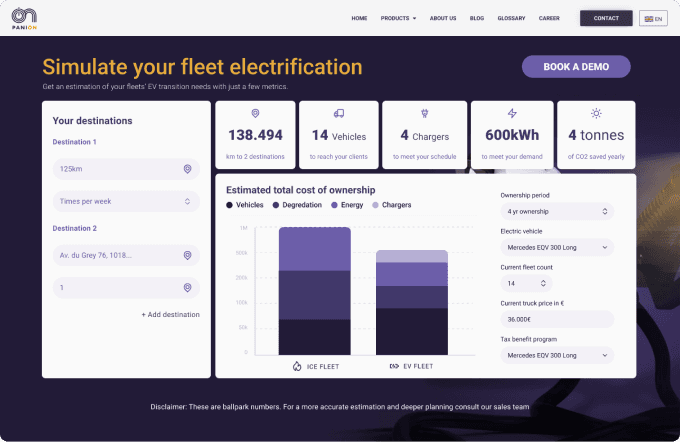This screenshot has height=442, width=680.
Task: Open the 4 yr ownership period dropdown
Action: (557, 211)
